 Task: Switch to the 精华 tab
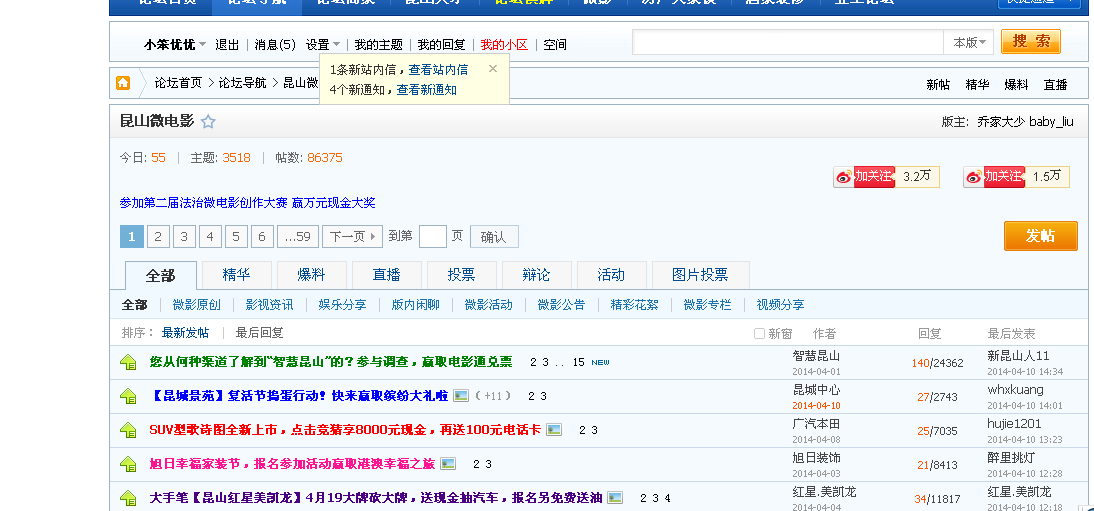pyautogui.click(x=237, y=275)
